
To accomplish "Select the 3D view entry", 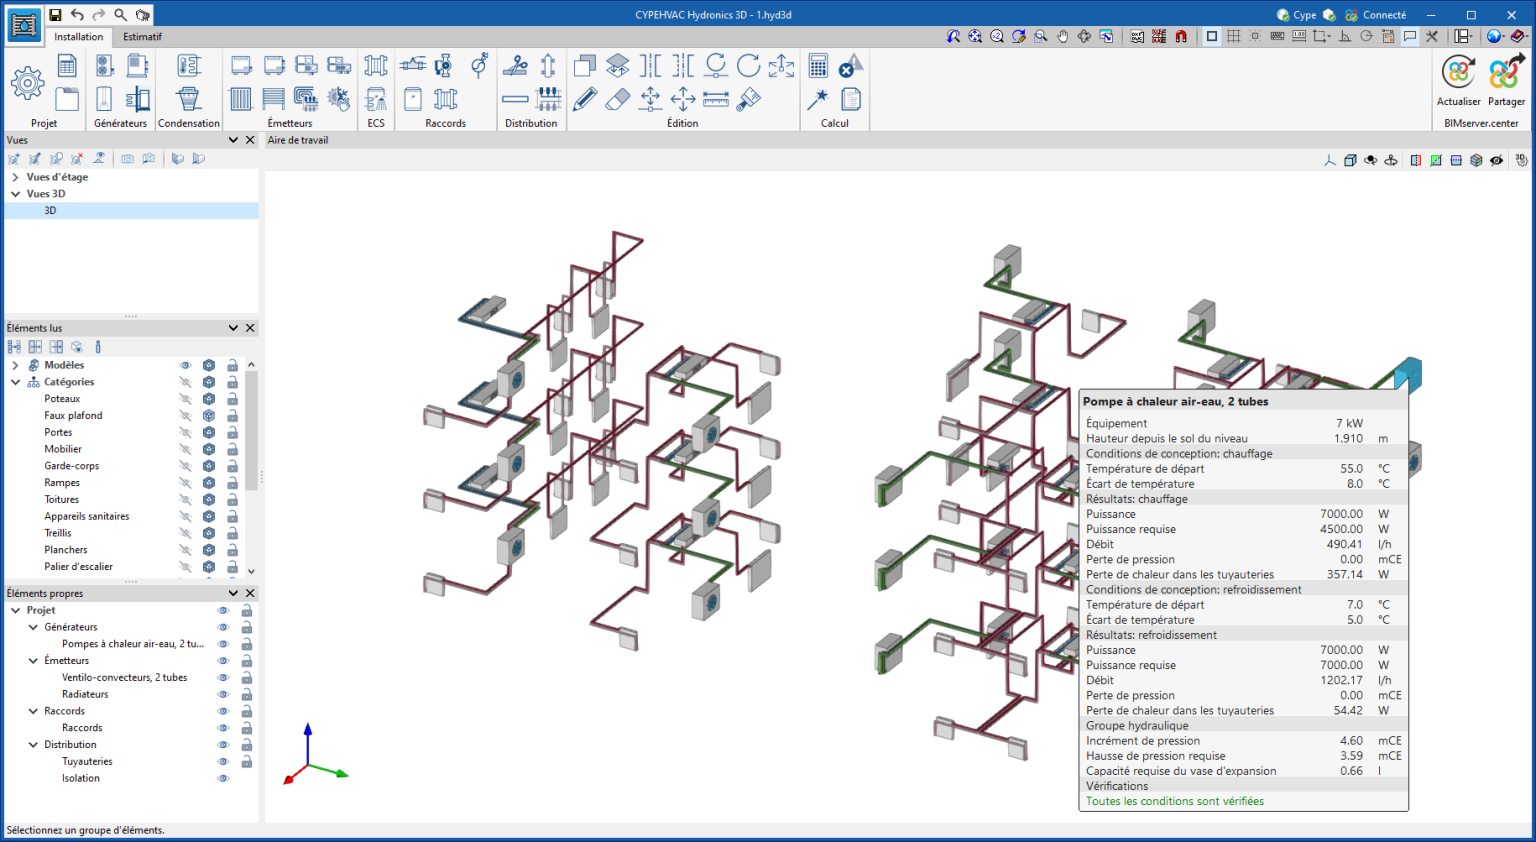I will click(x=50, y=211).
